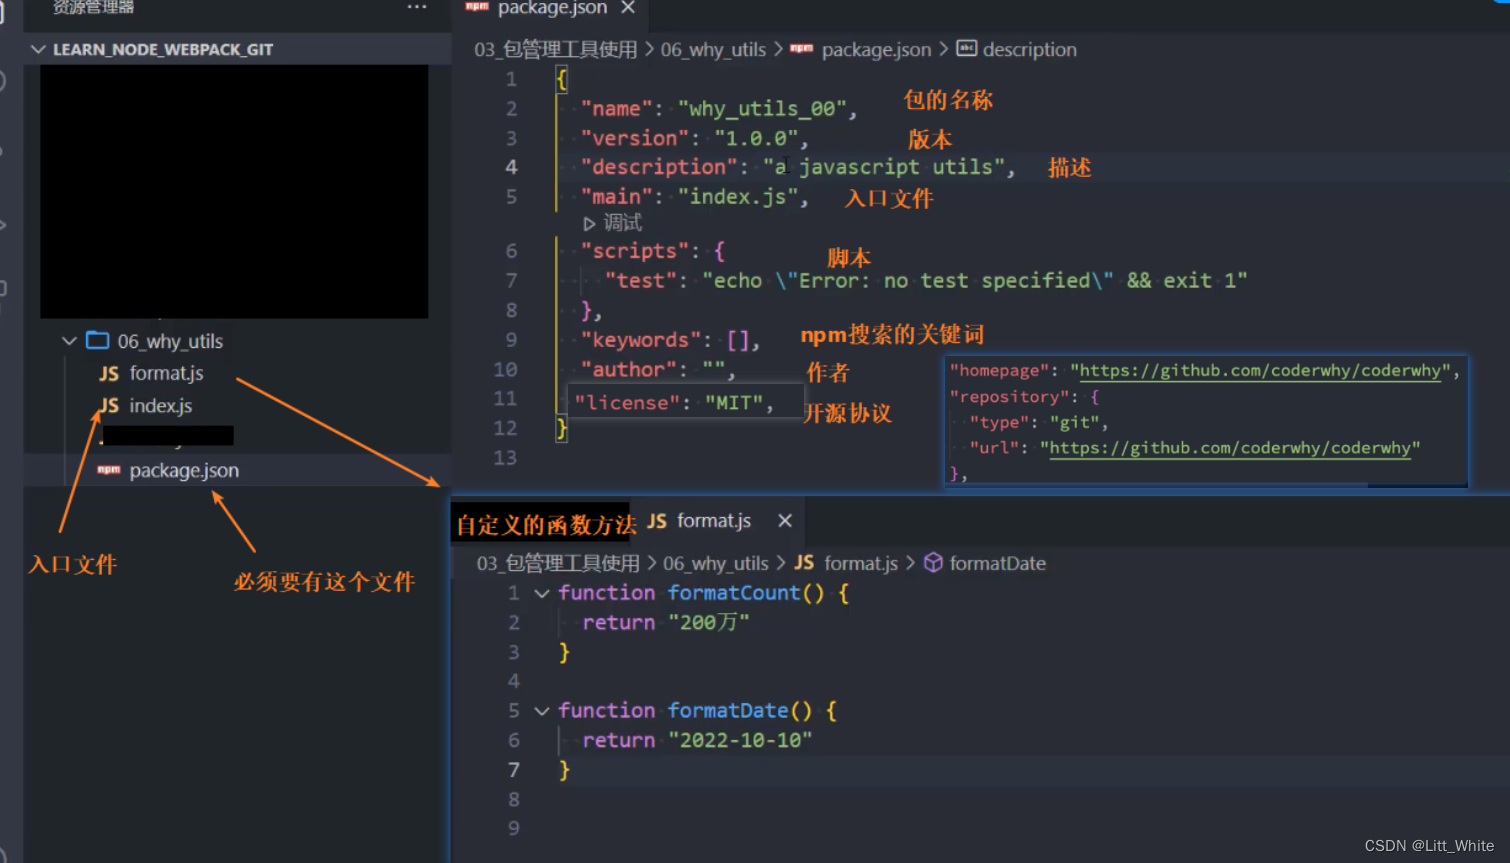Collapse the formatCount function fold arrow
The height and width of the screenshot is (863, 1510).
pyautogui.click(x=542, y=593)
